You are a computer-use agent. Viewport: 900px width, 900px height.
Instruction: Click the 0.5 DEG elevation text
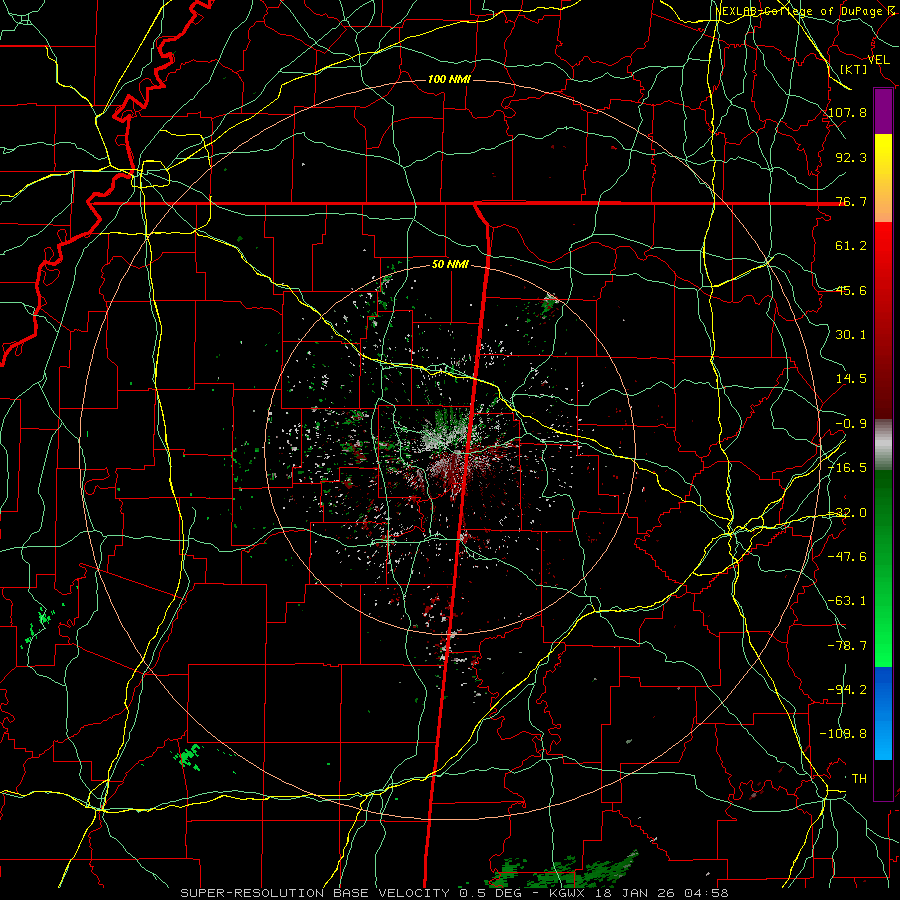[489, 893]
